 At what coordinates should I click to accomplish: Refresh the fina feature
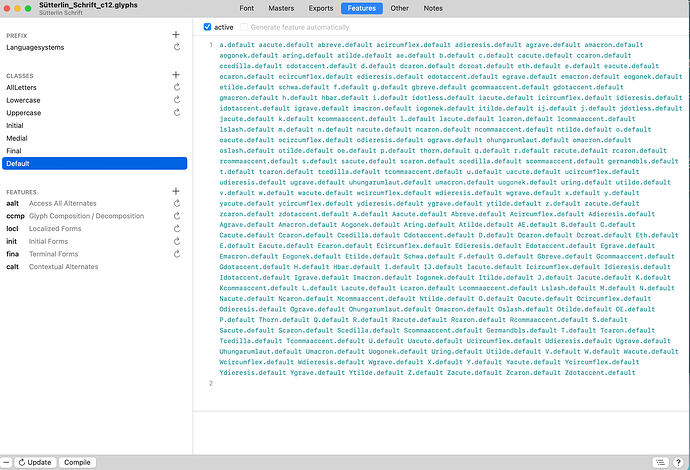[x=176, y=254]
